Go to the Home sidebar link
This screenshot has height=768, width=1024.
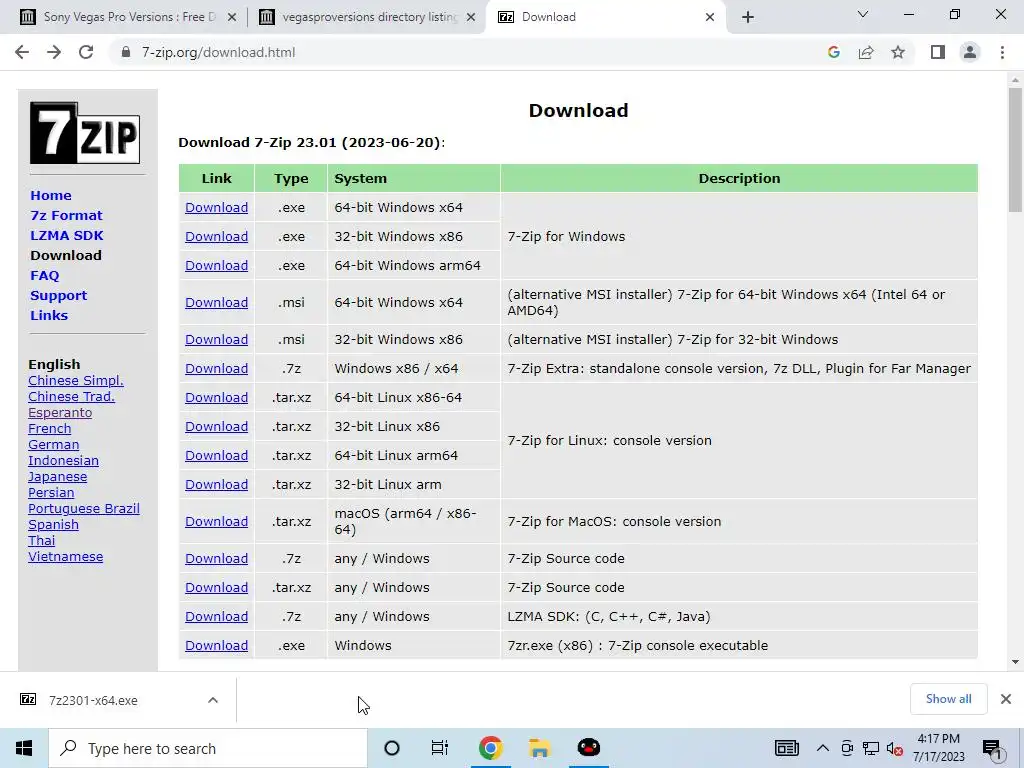[51, 195]
